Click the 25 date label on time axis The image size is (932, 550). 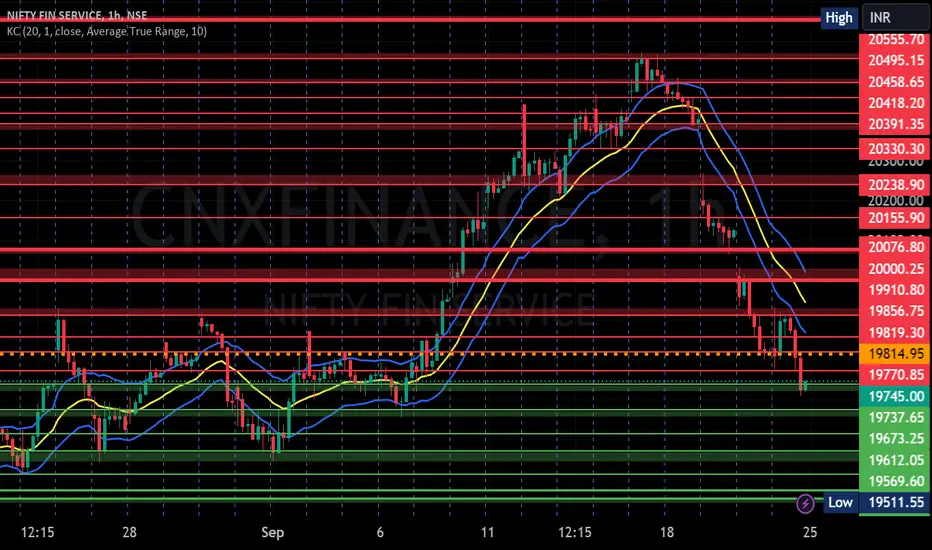click(810, 532)
